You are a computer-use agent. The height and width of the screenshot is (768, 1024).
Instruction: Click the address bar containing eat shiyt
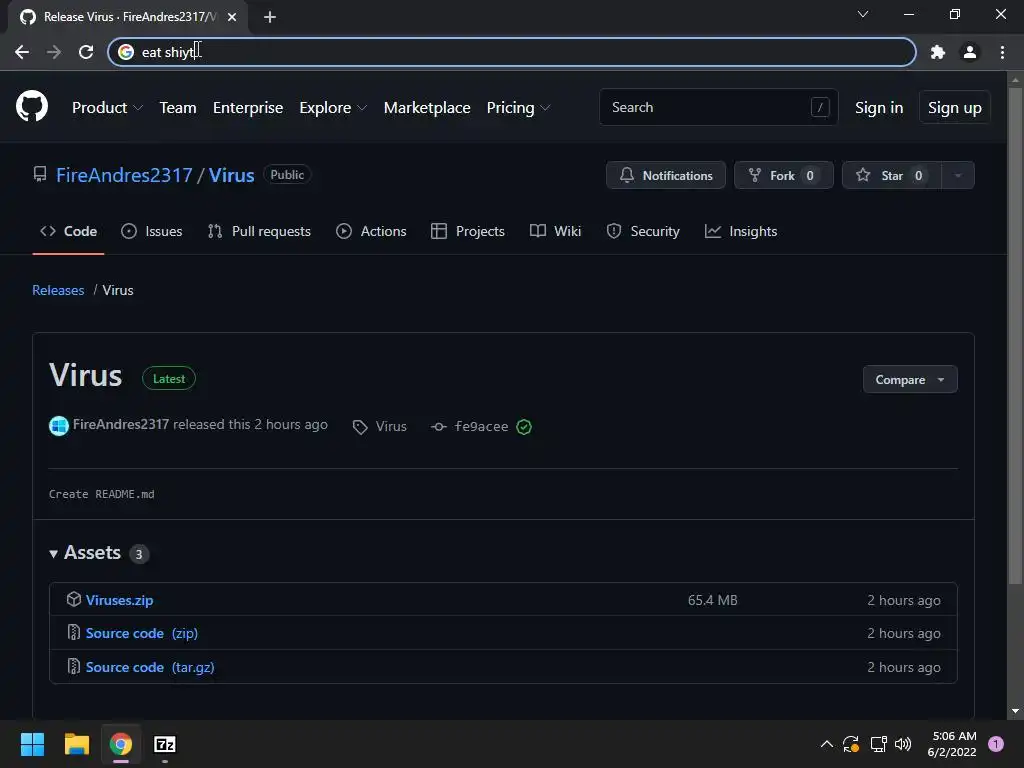tap(512, 52)
